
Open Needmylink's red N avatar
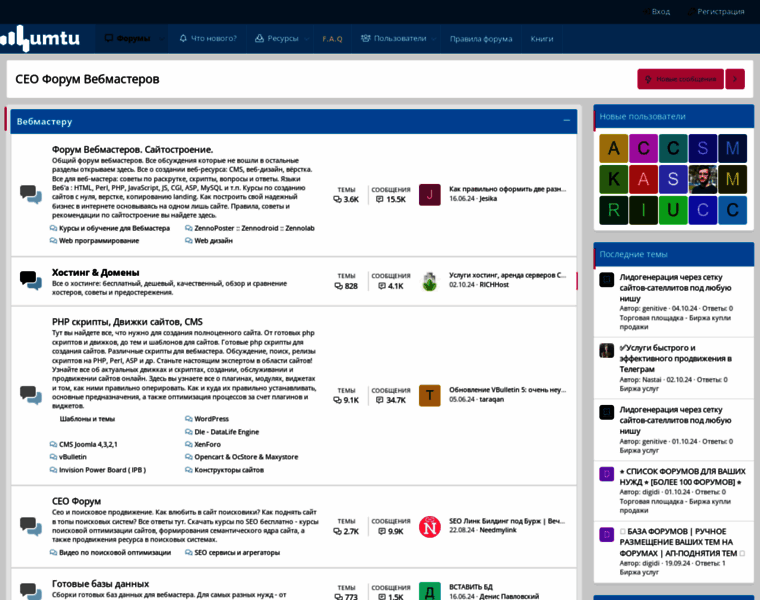tap(430, 527)
